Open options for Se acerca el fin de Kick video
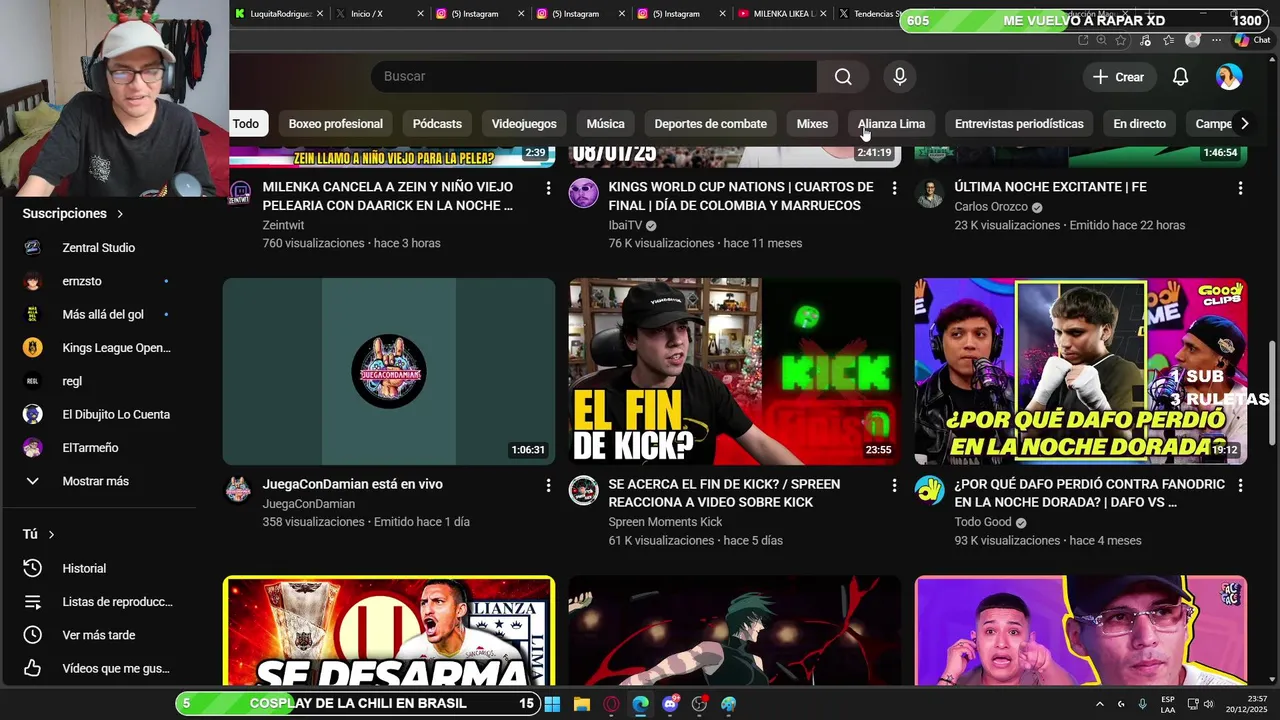This screenshot has height=720, width=1280. click(894, 485)
